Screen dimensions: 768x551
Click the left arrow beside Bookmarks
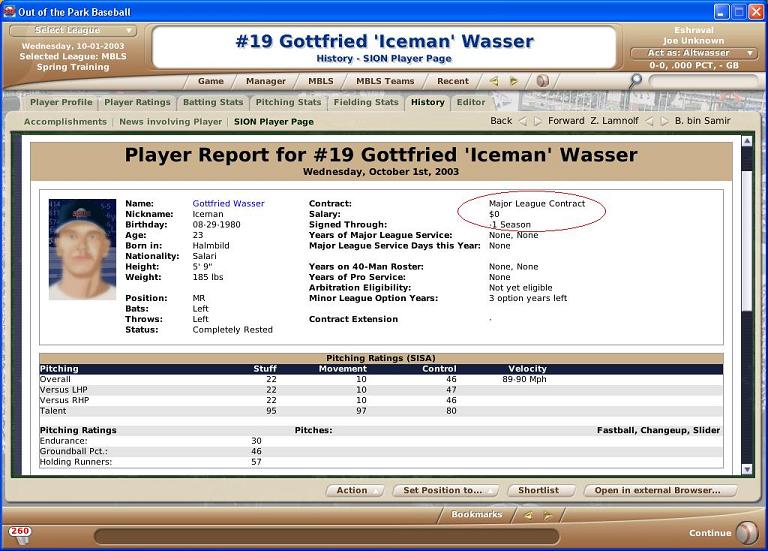point(528,515)
